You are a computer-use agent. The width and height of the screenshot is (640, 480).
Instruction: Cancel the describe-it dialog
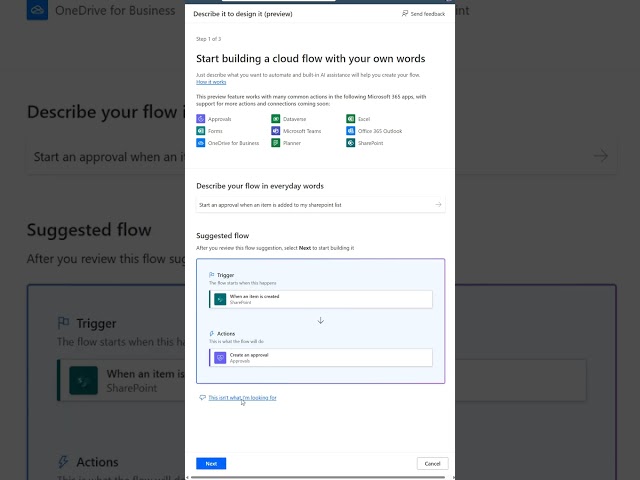(x=433, y=464)
